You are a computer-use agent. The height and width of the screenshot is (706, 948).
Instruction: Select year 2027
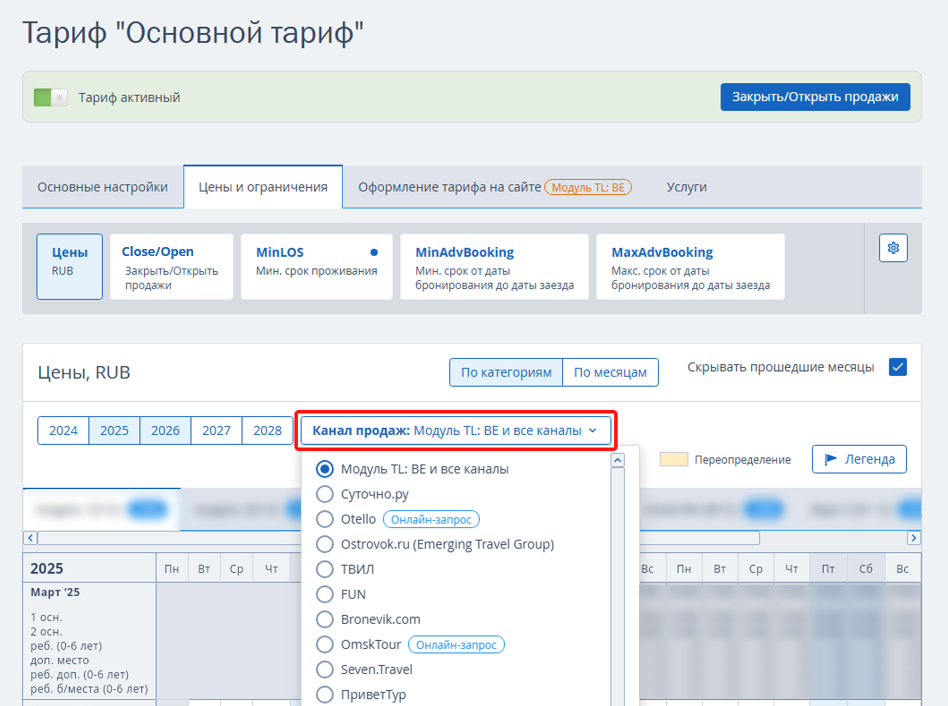point(216,430)
